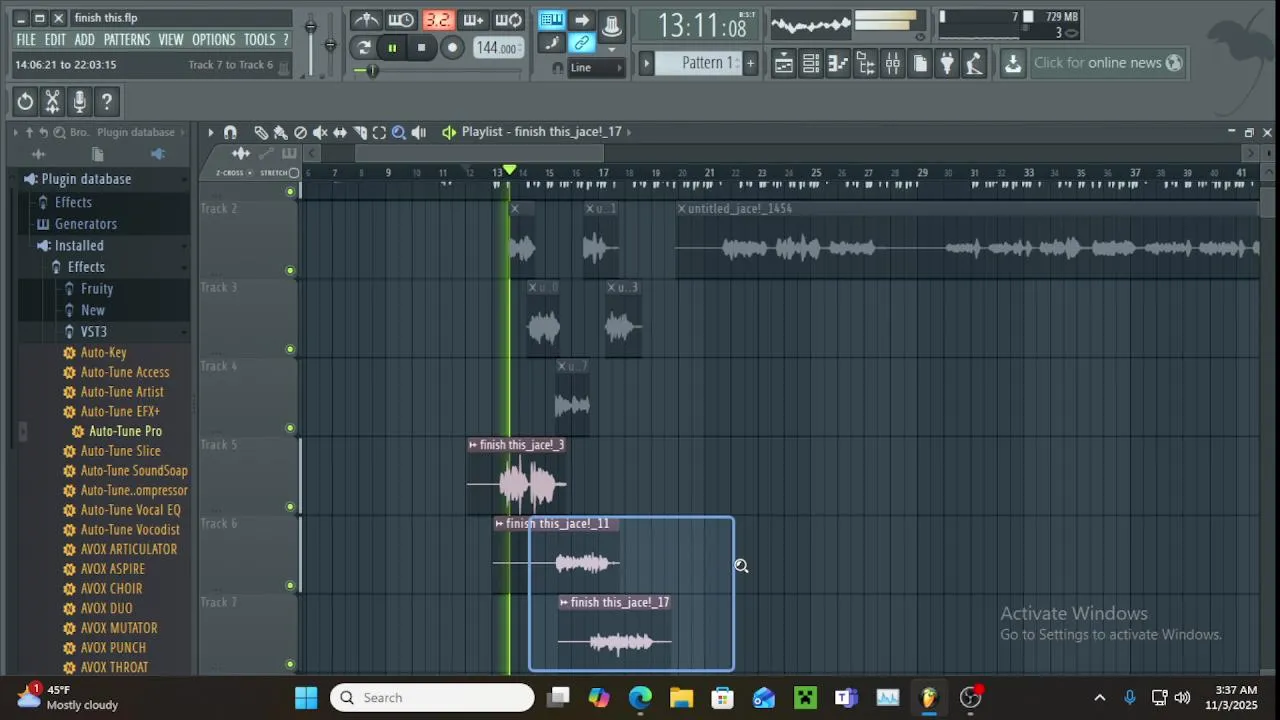Open the playlist view icon
1280x720 pixels.
[784, 63]
